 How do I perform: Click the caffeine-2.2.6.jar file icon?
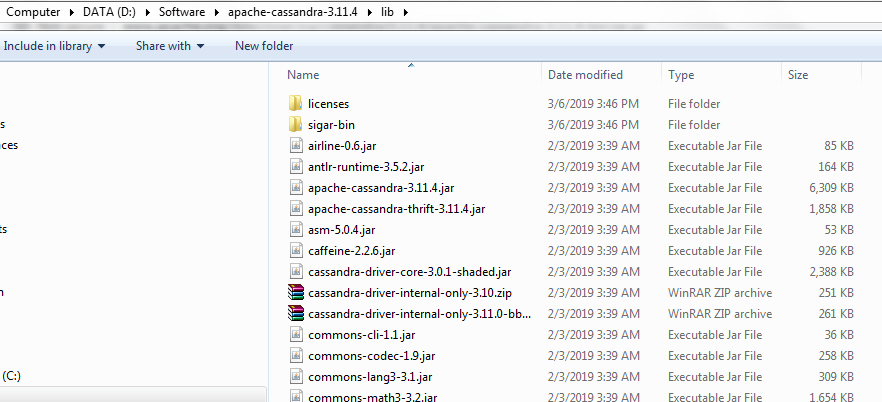point(296,251)
